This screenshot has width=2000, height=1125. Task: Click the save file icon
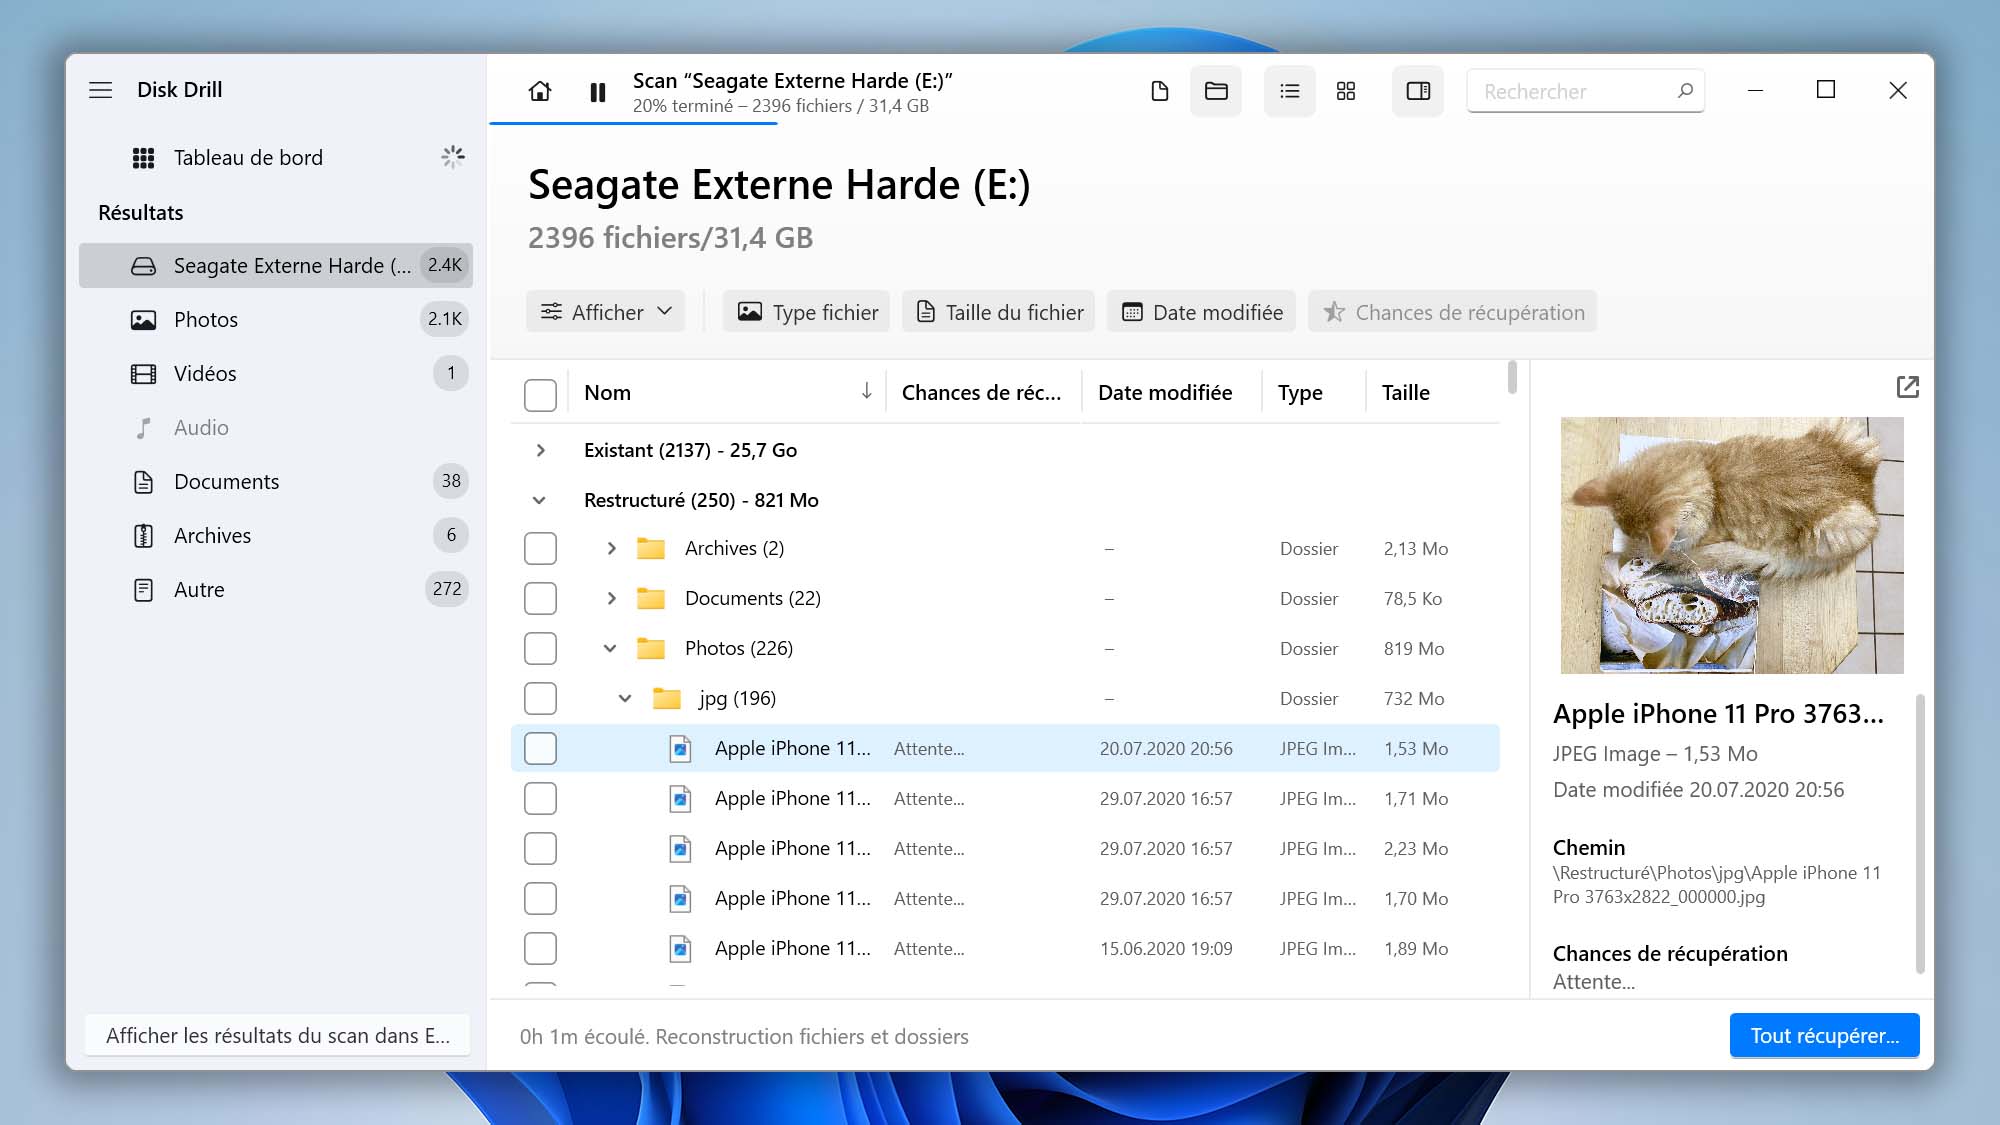1158,89
